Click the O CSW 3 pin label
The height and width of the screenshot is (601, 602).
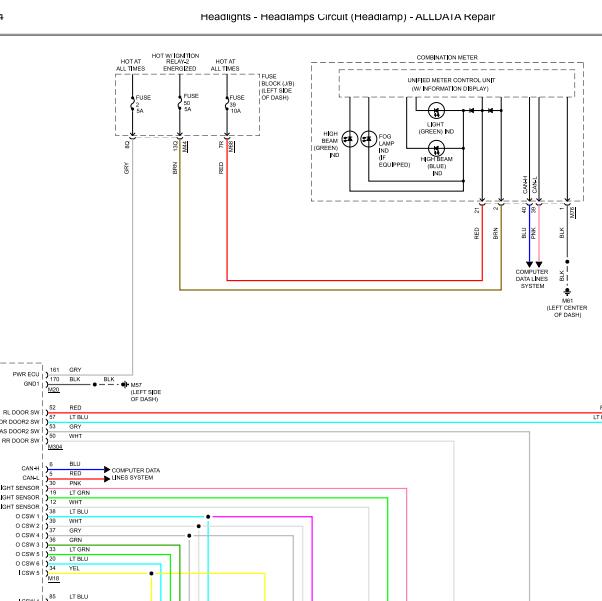(x=28, y=545)
